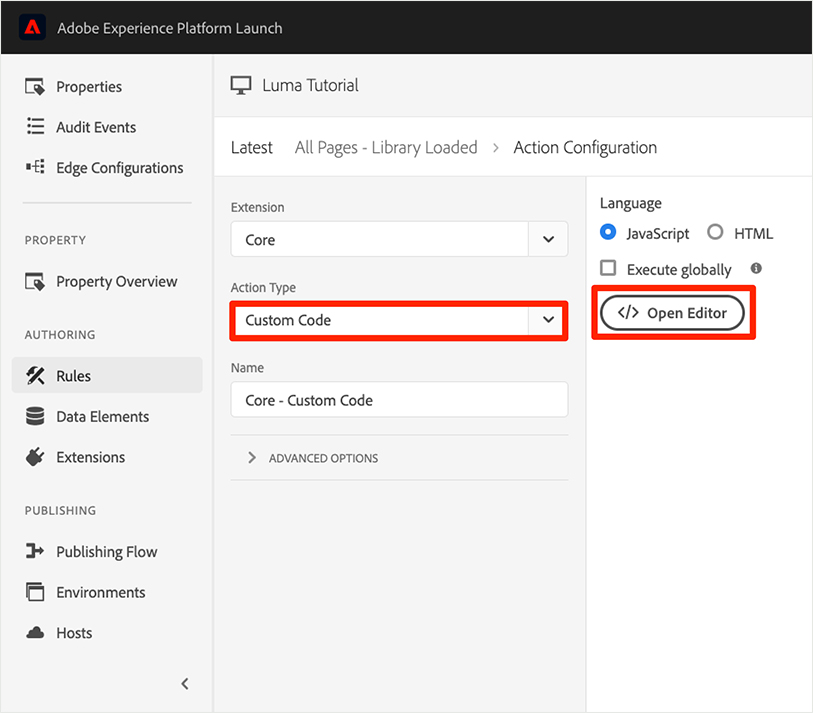Image resolution: width=813 pixels, height=713 pixels.
Task: Enable the Execute globally checkbox
Action: (x=608, y=268)
